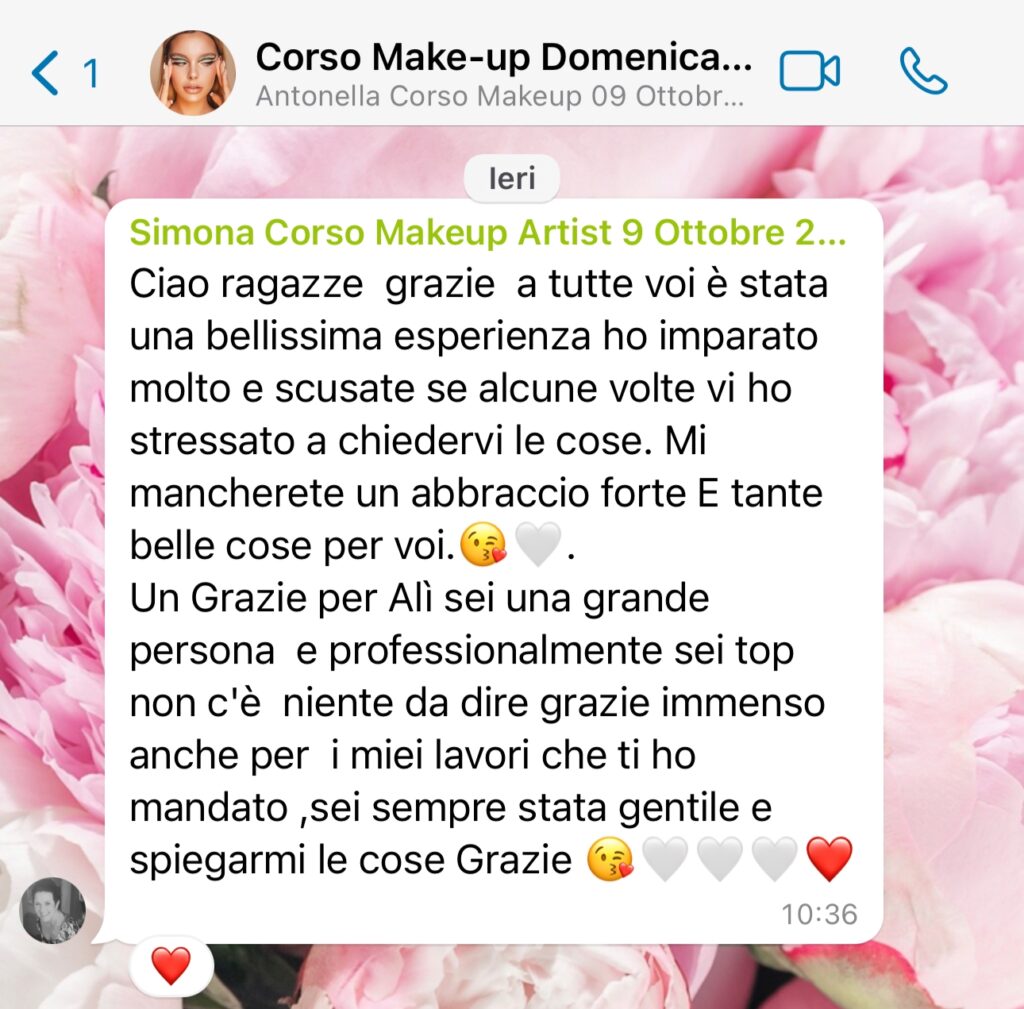Viewport: 1024px width, 1009px height.
Task: Tap the third white heart on last line
Action: (x=775, y=859)
